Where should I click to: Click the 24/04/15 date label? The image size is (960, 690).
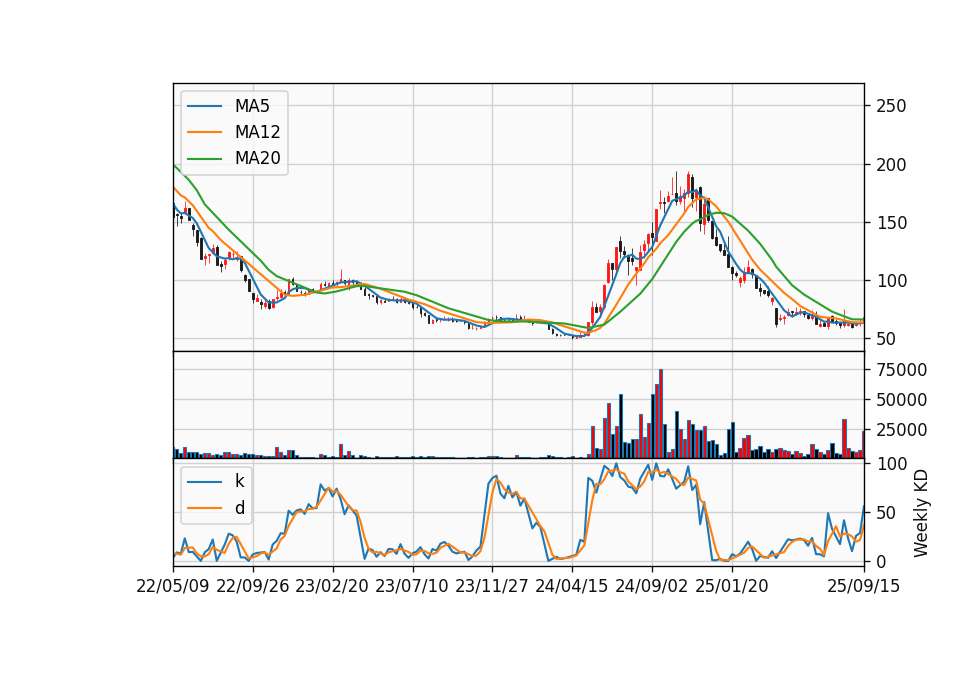click(572, 586)
